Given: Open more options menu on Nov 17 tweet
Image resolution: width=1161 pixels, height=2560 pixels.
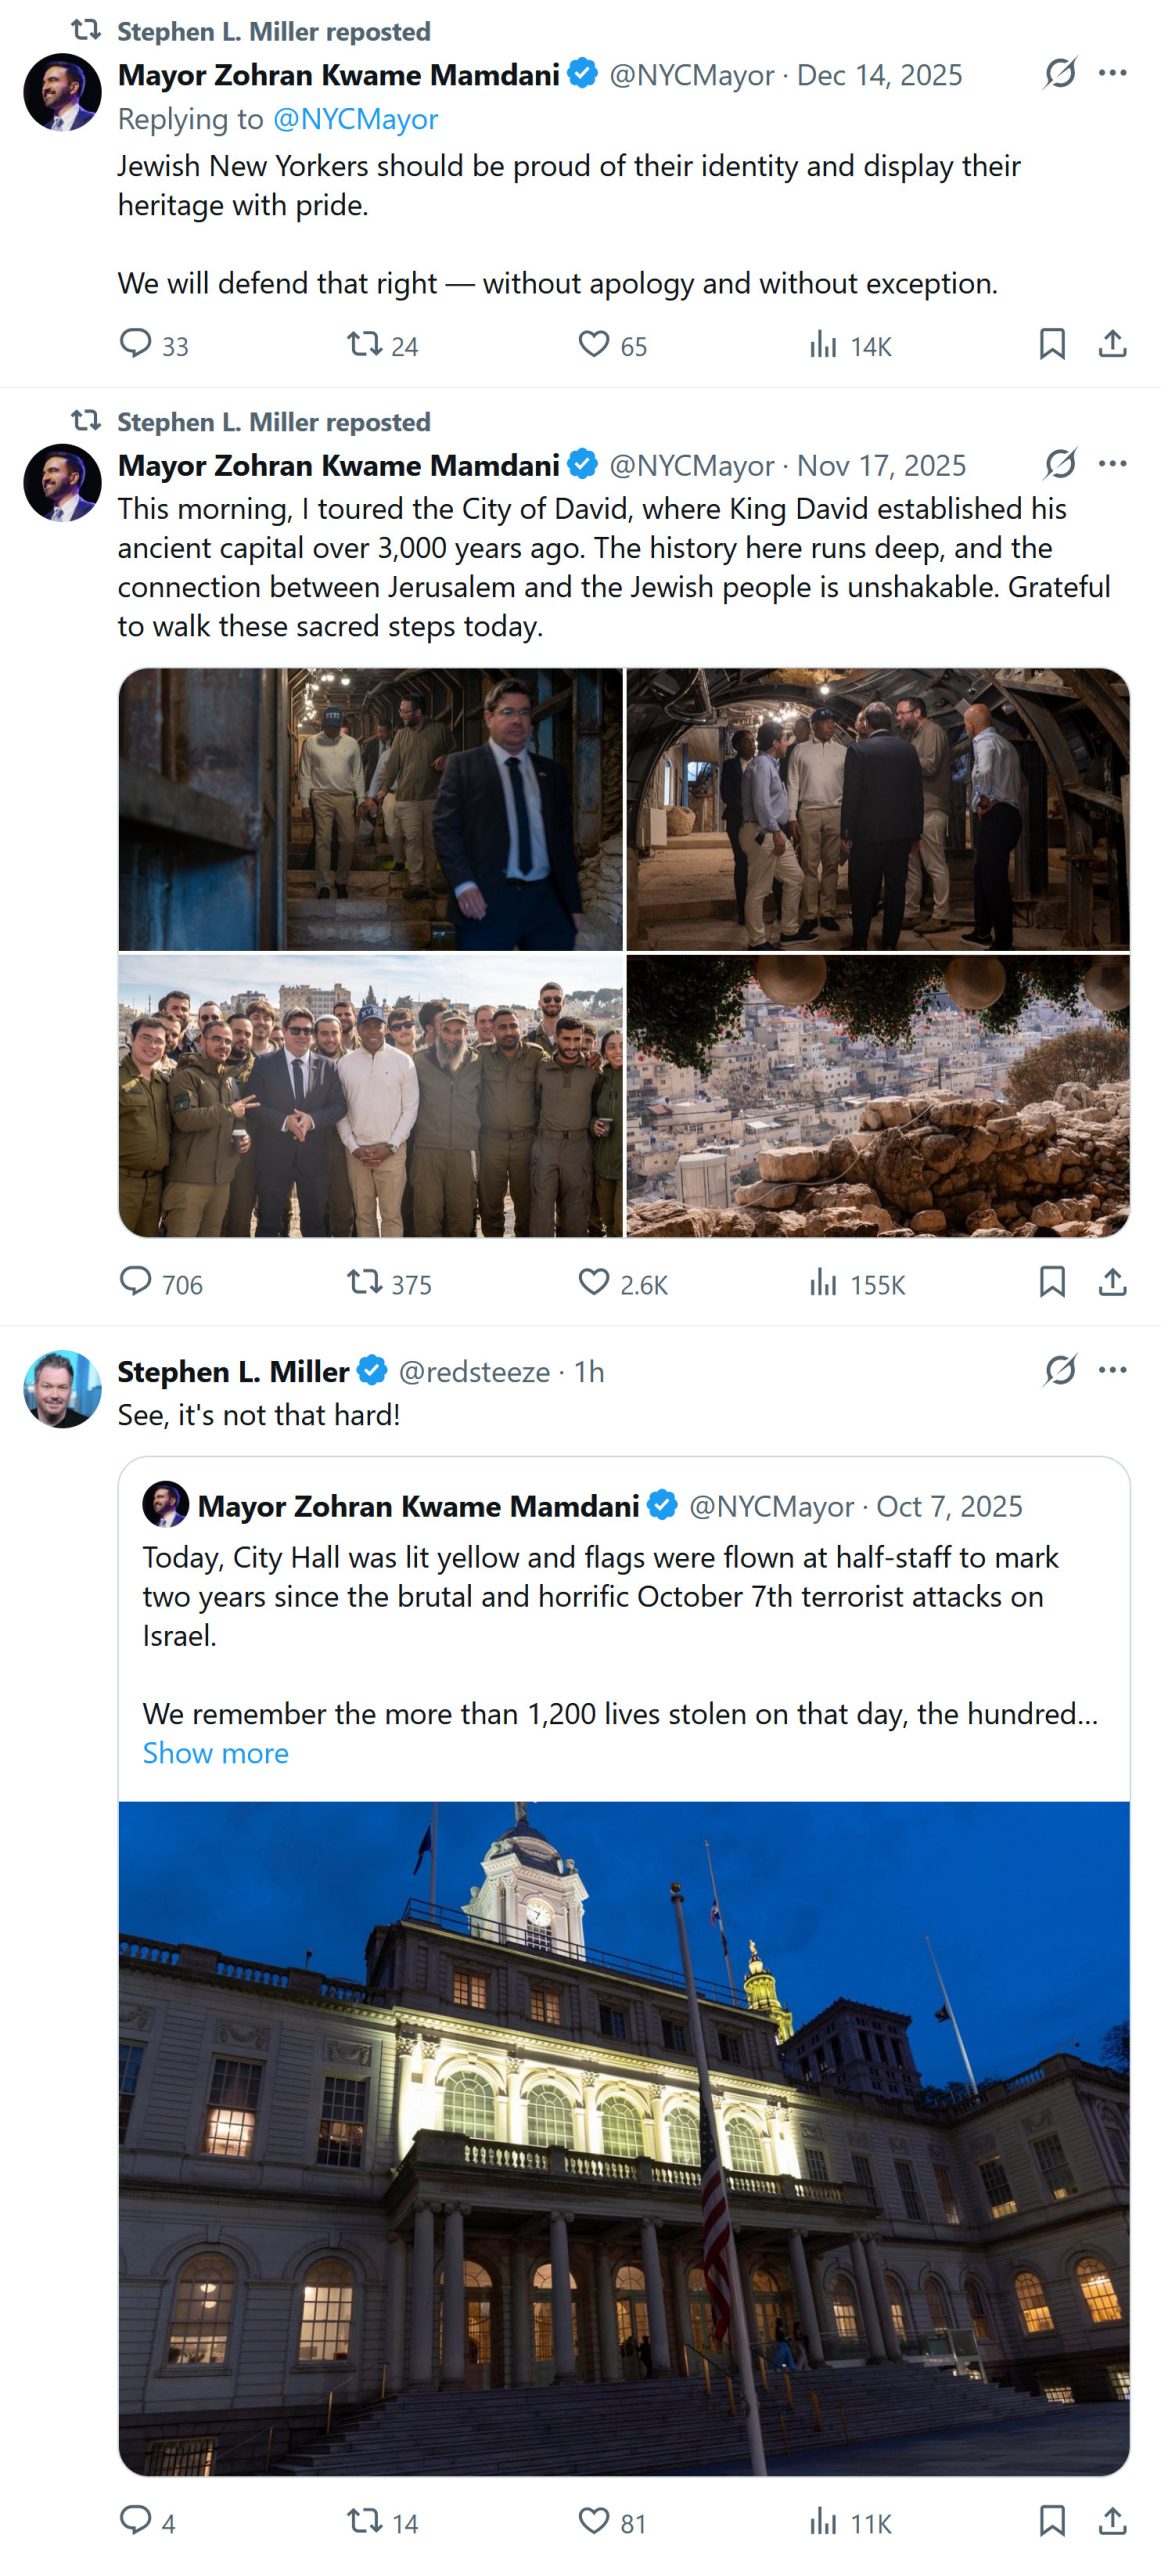Looking at the screenshot, I should pyautogui.click(x=1112, y=464).
